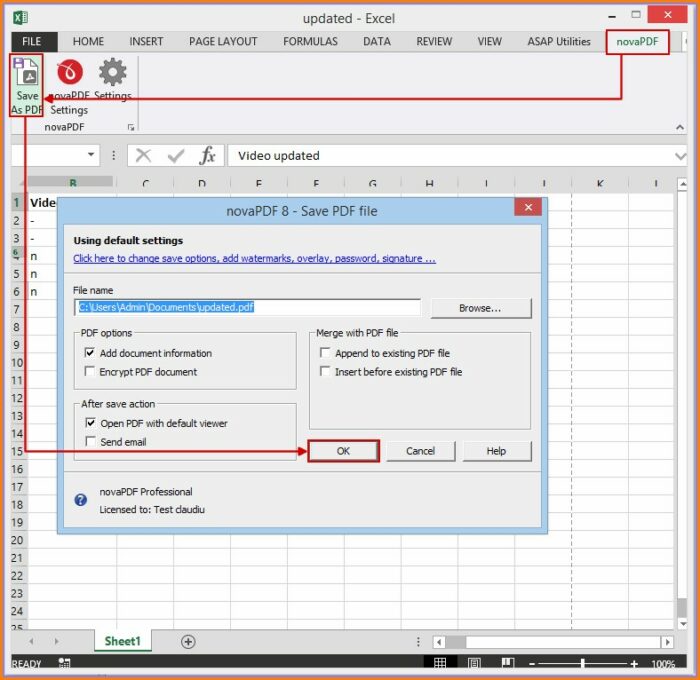Select column K header
Image resolution: width=700 pixels, height=680 pixels.
(x=600, y=183)
